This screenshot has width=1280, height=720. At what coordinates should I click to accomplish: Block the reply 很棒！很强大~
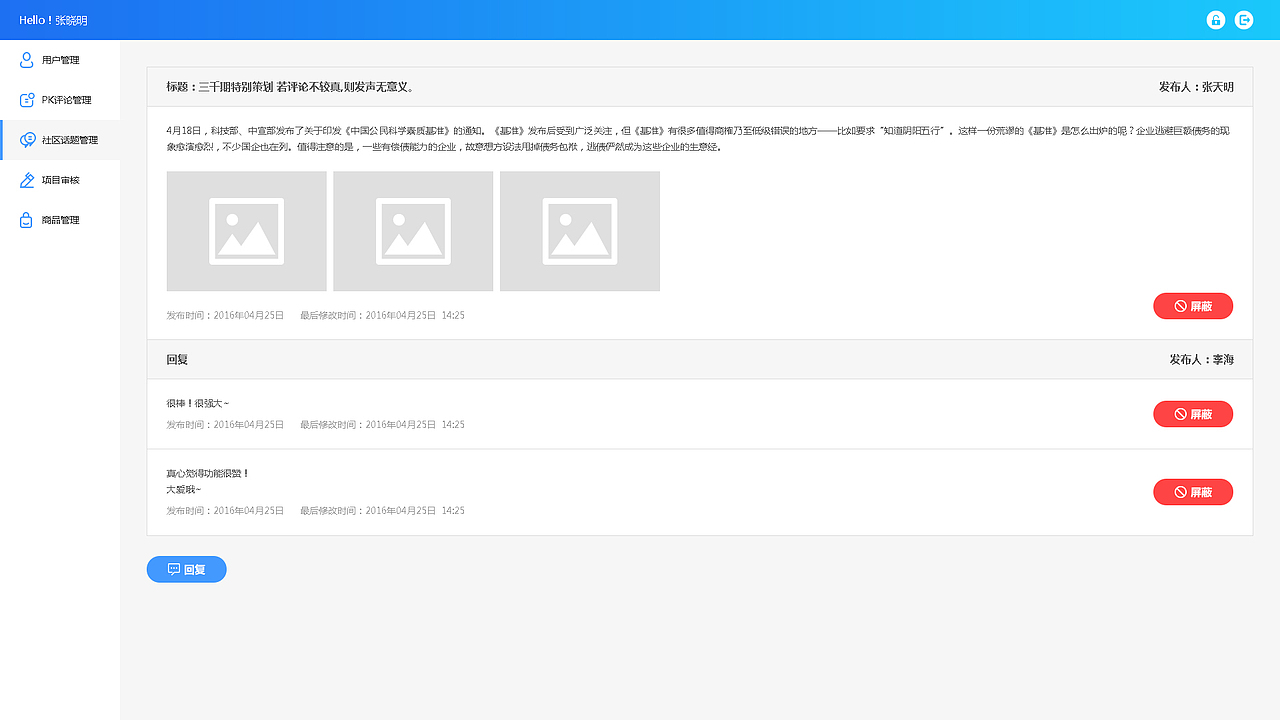tap(1193, 414)
